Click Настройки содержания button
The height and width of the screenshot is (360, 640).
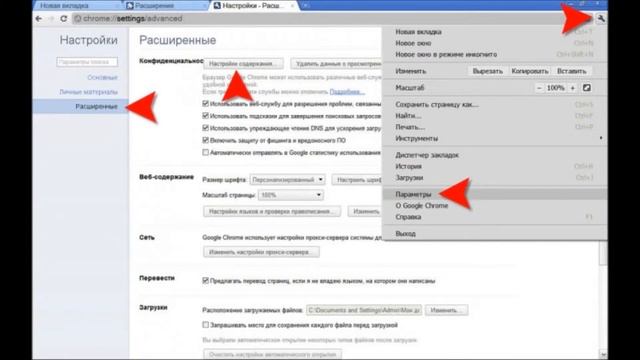tap(243, 64)
